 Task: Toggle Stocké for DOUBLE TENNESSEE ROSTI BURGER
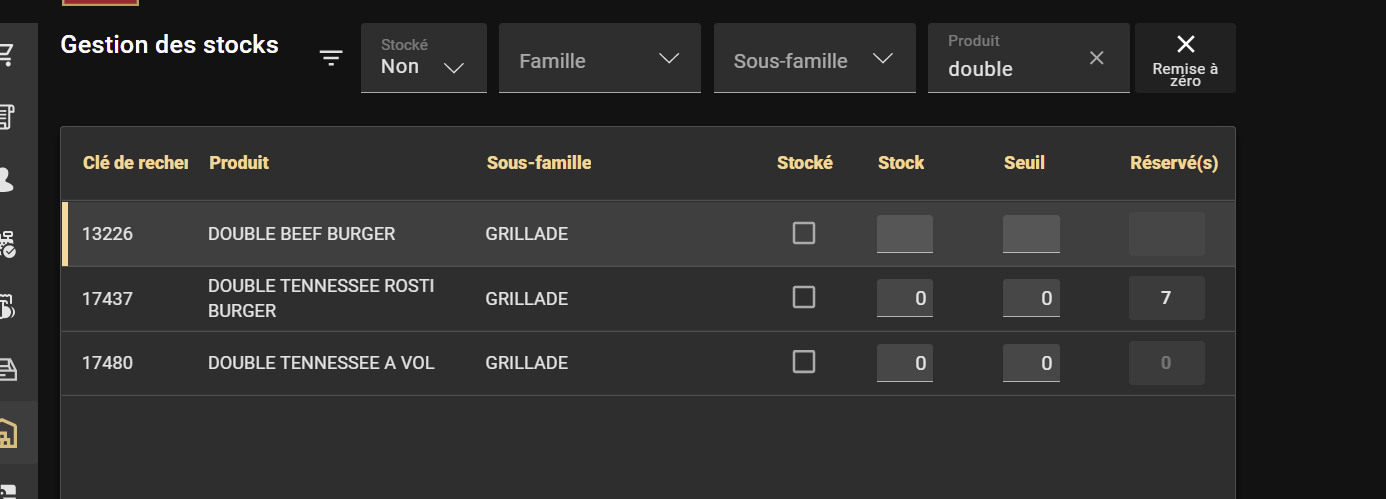point(804,297)
